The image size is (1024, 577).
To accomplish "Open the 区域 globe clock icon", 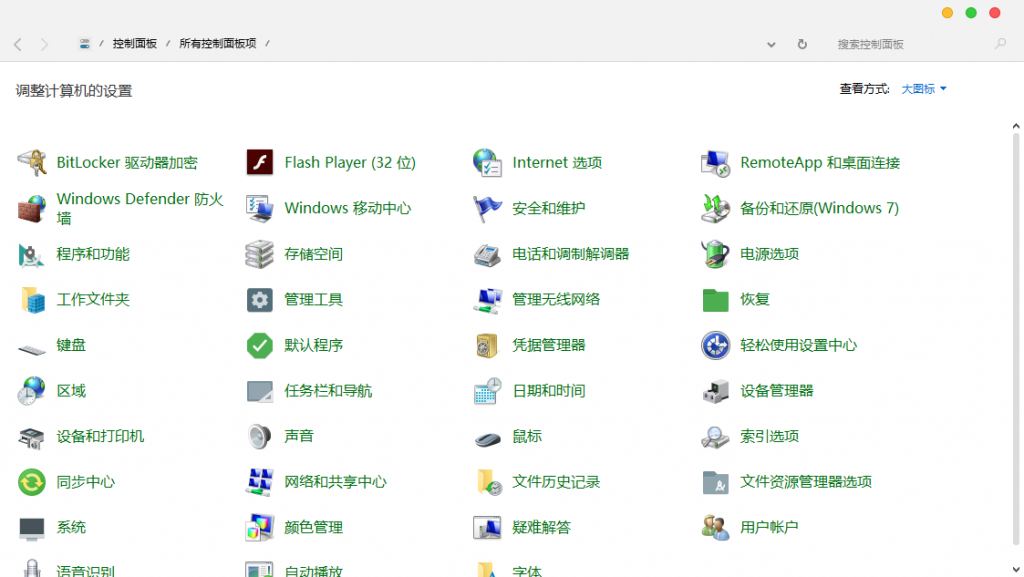I will 31,391.
